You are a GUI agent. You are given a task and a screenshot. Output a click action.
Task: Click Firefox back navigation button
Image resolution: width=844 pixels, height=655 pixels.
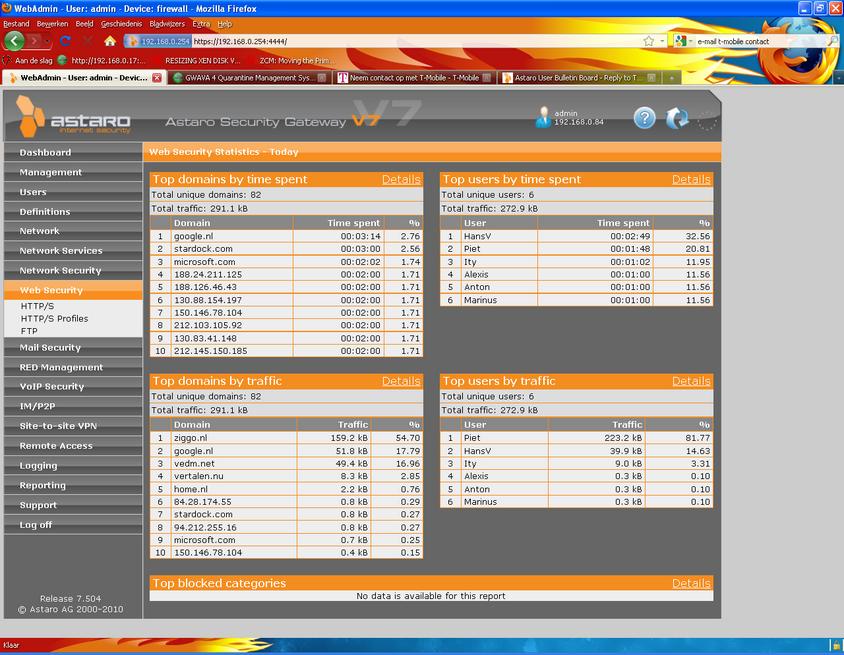[15, 41]
